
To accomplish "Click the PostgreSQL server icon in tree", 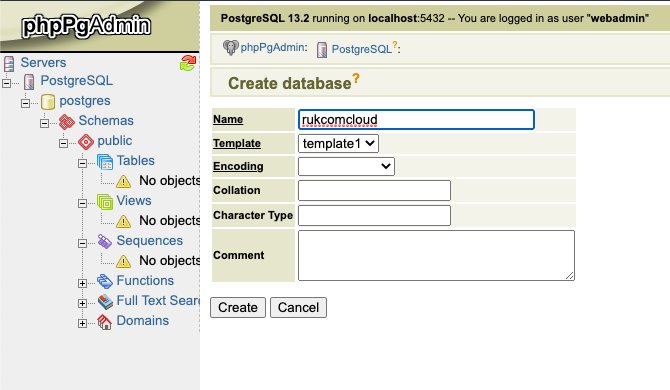I will pos(29,81).
